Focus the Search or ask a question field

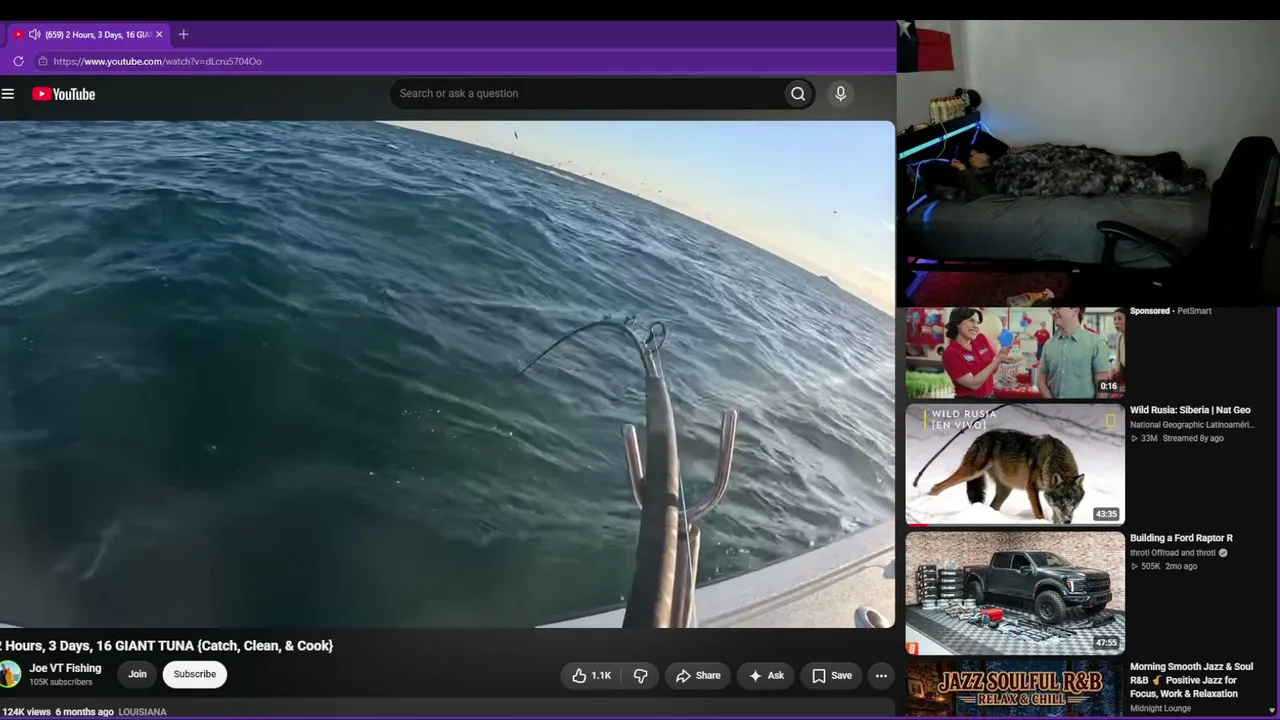click(588, 94)
